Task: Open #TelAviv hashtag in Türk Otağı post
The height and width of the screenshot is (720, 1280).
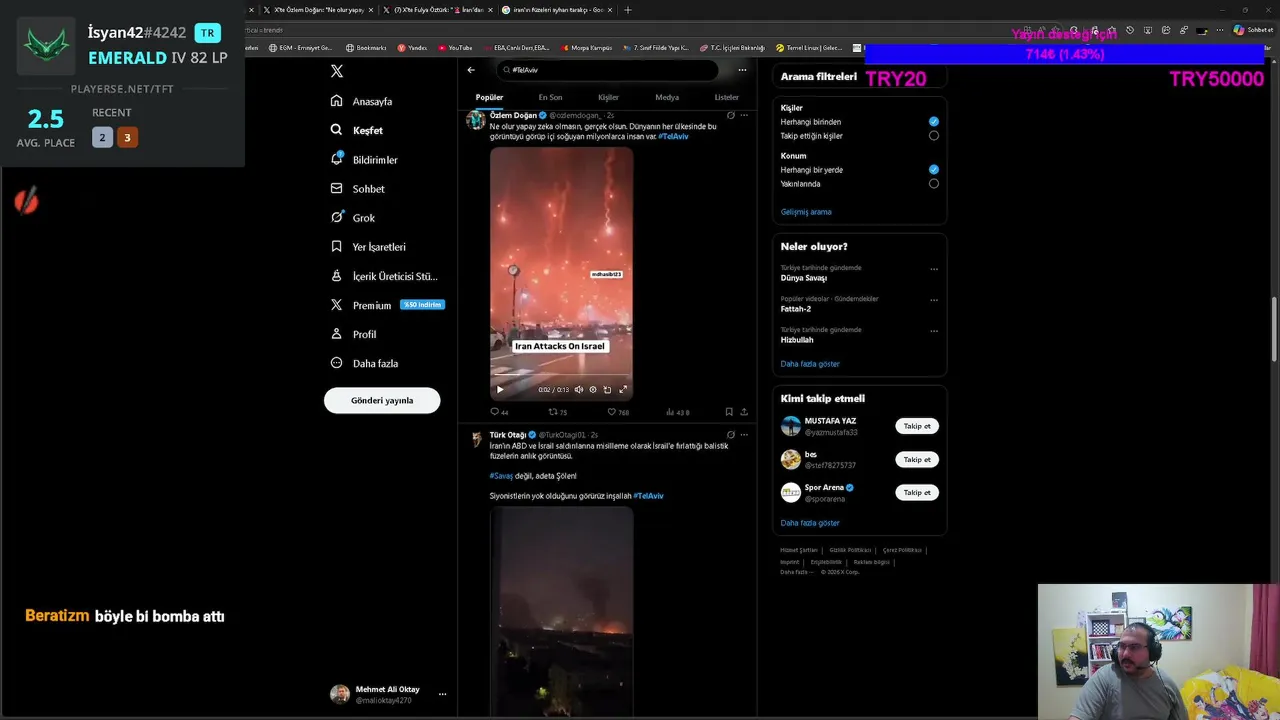Action: click(x=648, y=496)
